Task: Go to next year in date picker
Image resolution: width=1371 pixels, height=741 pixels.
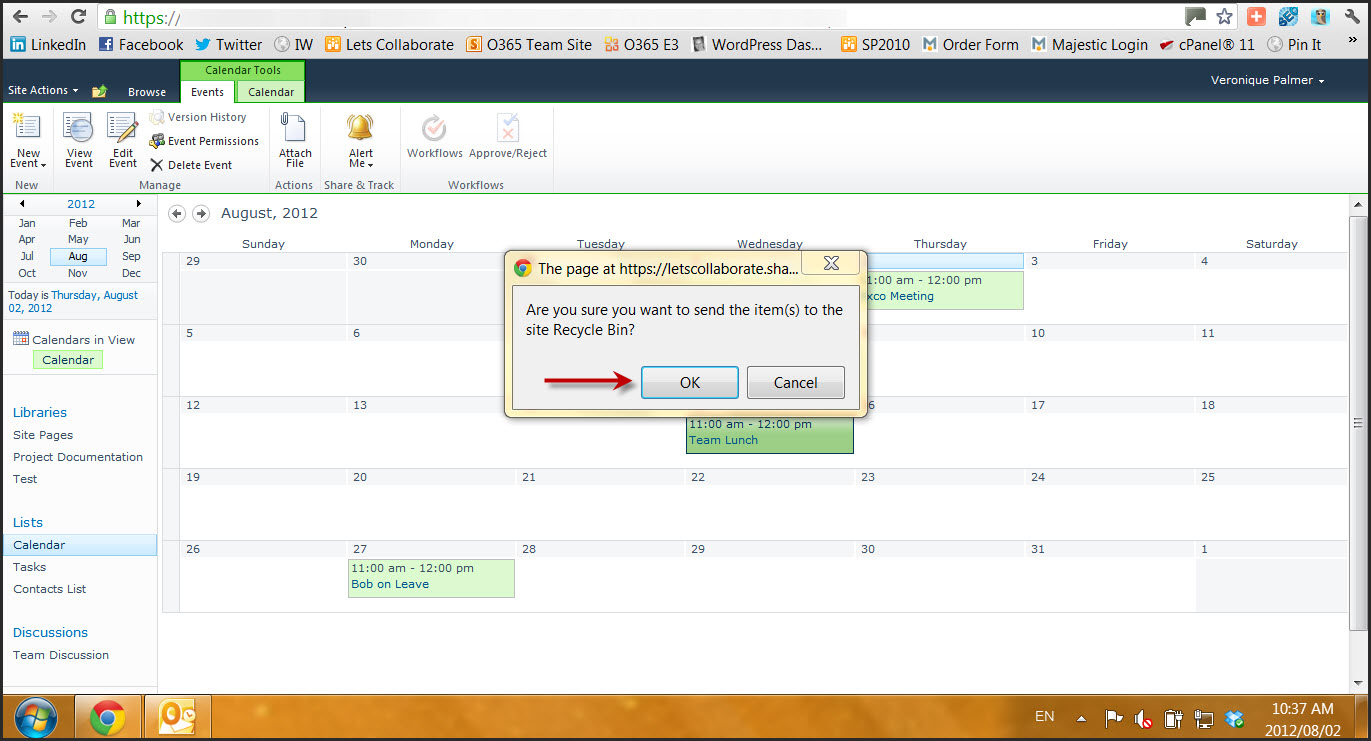Action: [139, 204]
